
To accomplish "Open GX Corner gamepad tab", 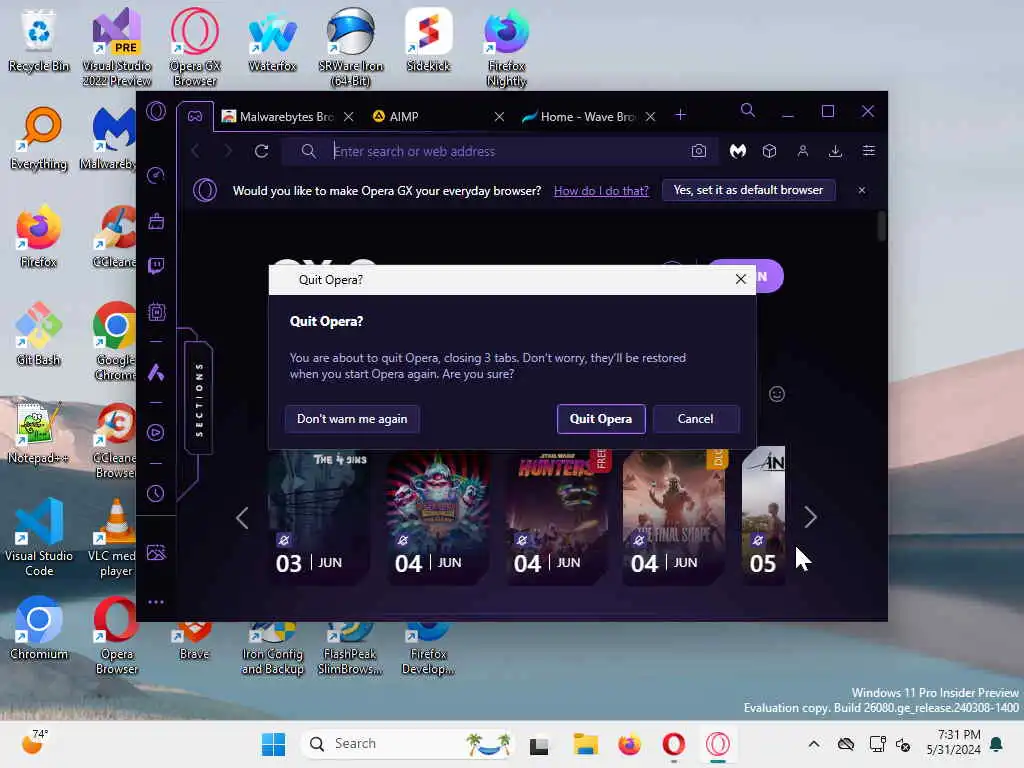I will coord(195,116).
